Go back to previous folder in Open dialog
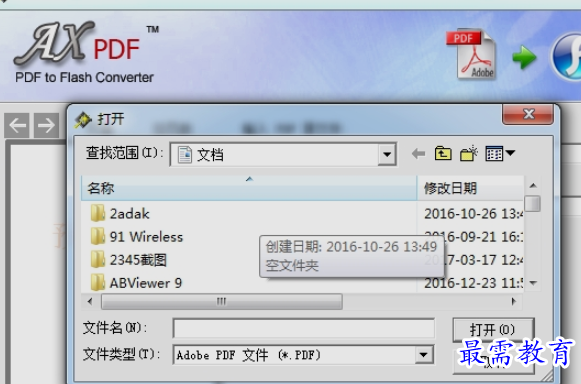 click(x=418, y=153)
